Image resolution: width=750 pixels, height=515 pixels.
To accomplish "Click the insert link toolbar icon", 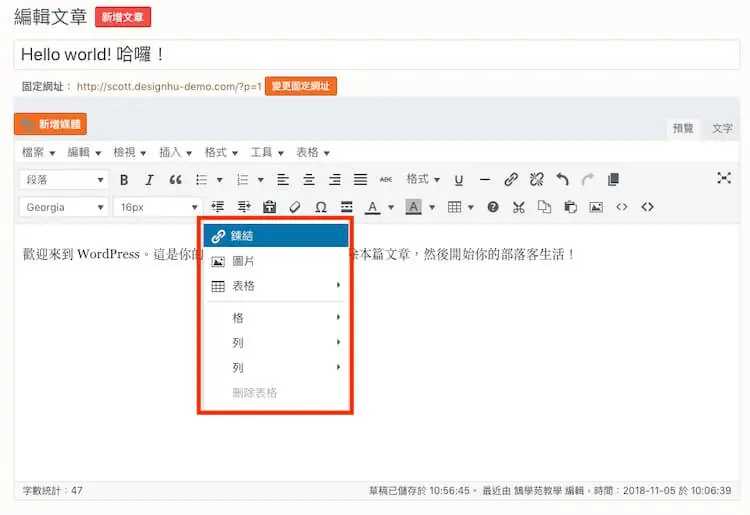I will pos(511,180).
